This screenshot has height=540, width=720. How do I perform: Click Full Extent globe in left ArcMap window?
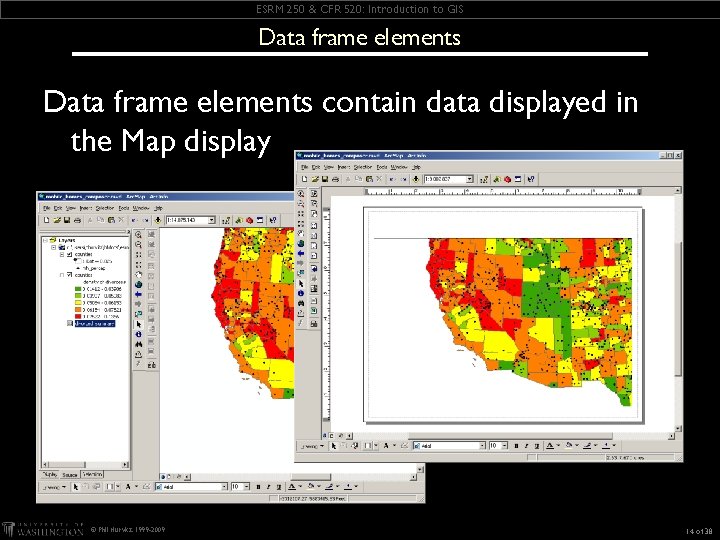point(138,285)
